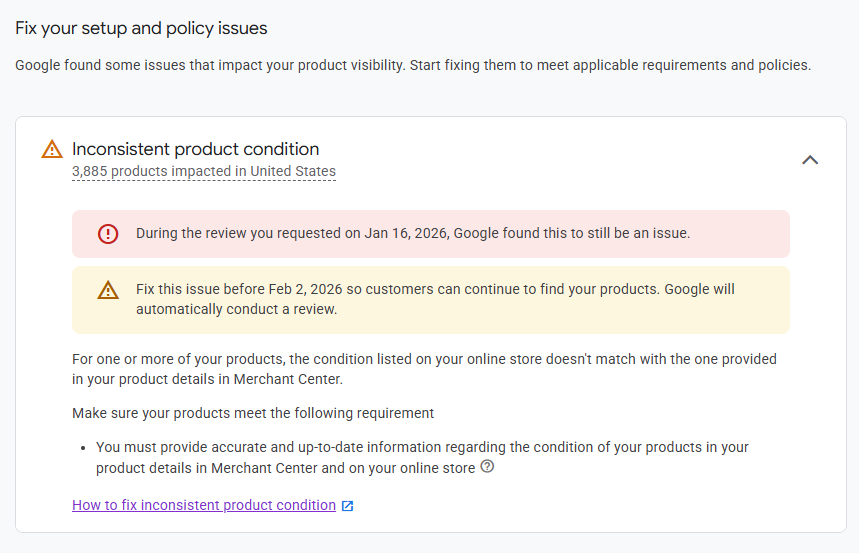Open 'How to fix inconsistent product condition'

204,505
